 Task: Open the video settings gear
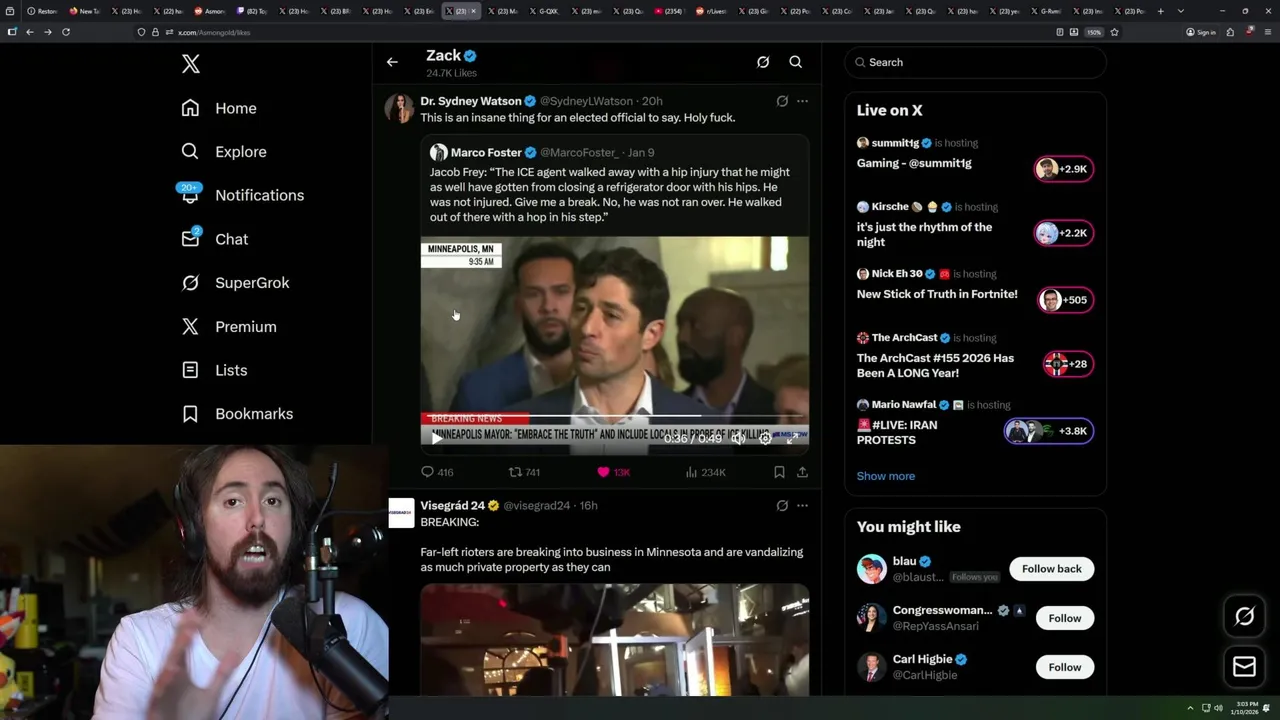point(765,438)
